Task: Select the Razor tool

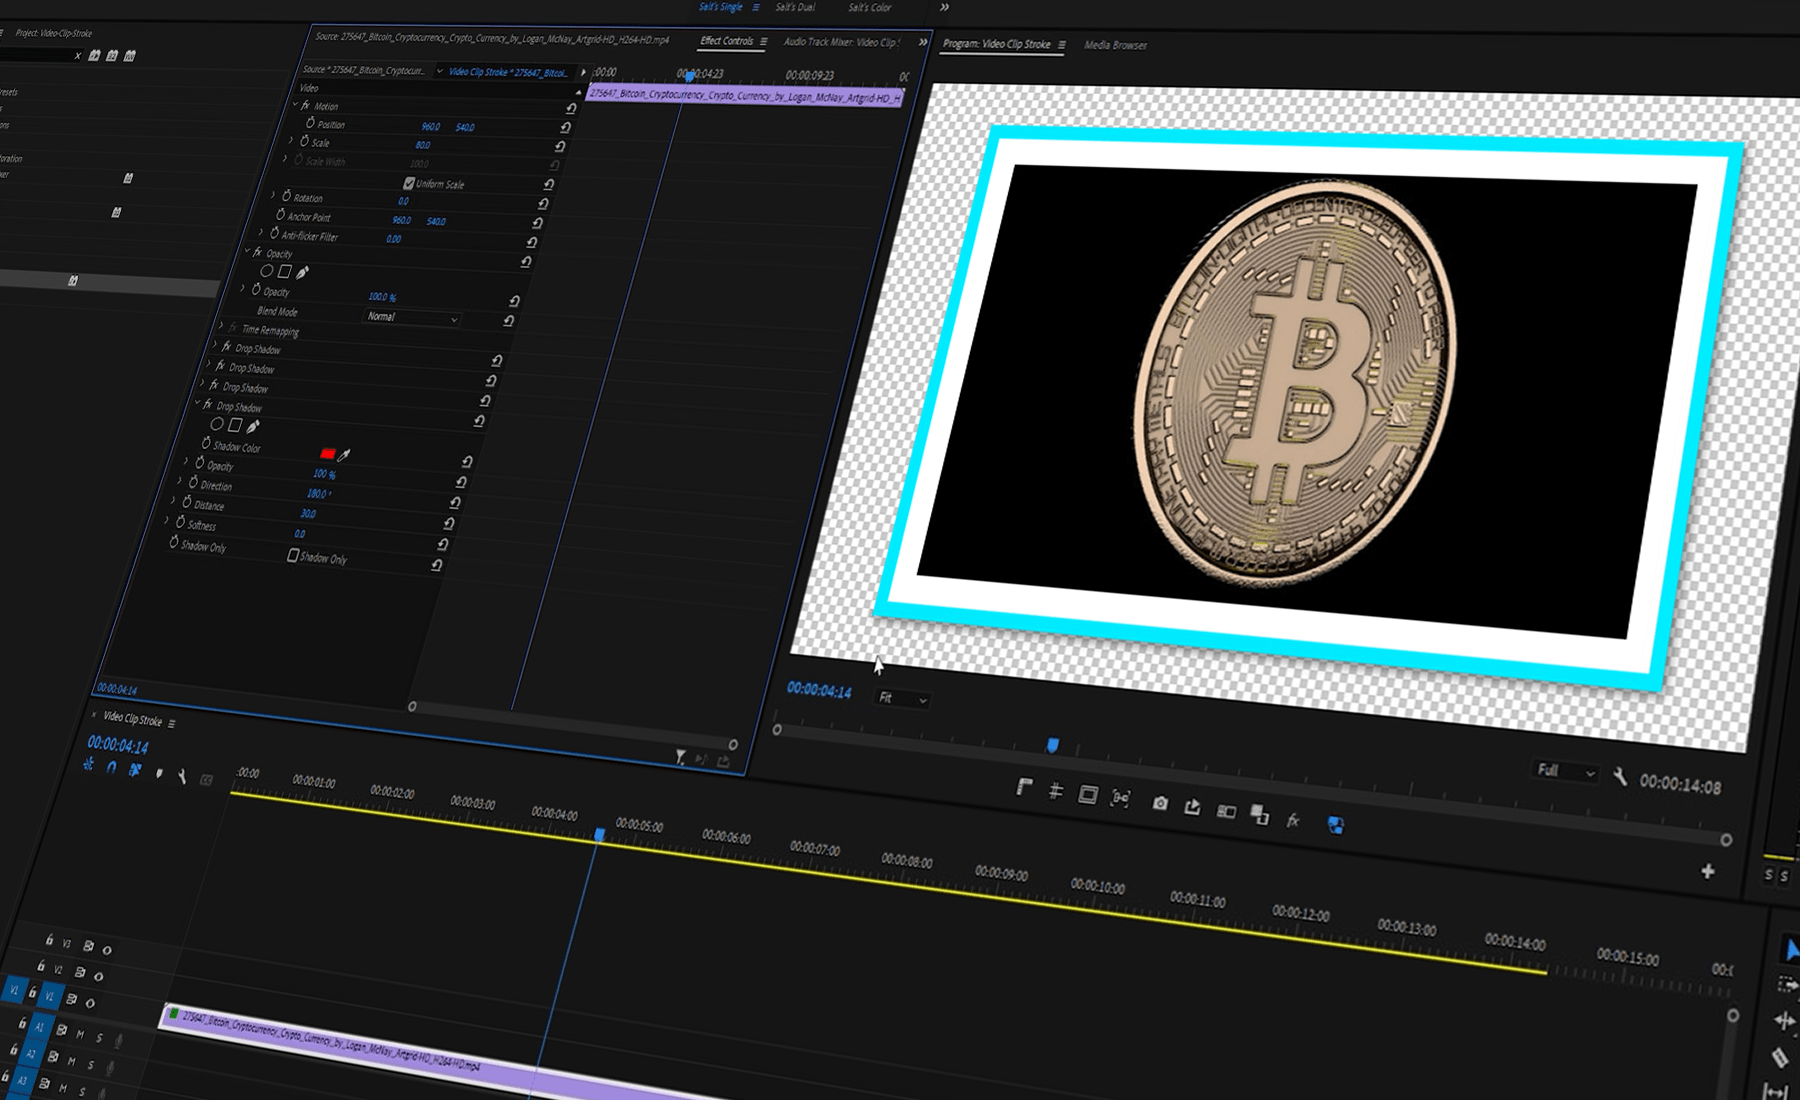Action: point(1780,1057)
